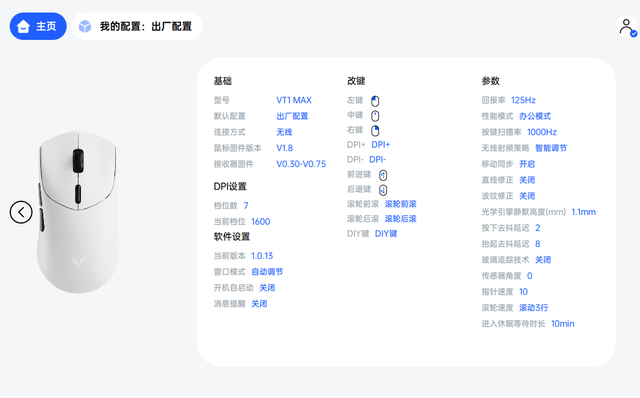
Task: Click the 直线修正 value 关闭
Action: tap(527, 180)
